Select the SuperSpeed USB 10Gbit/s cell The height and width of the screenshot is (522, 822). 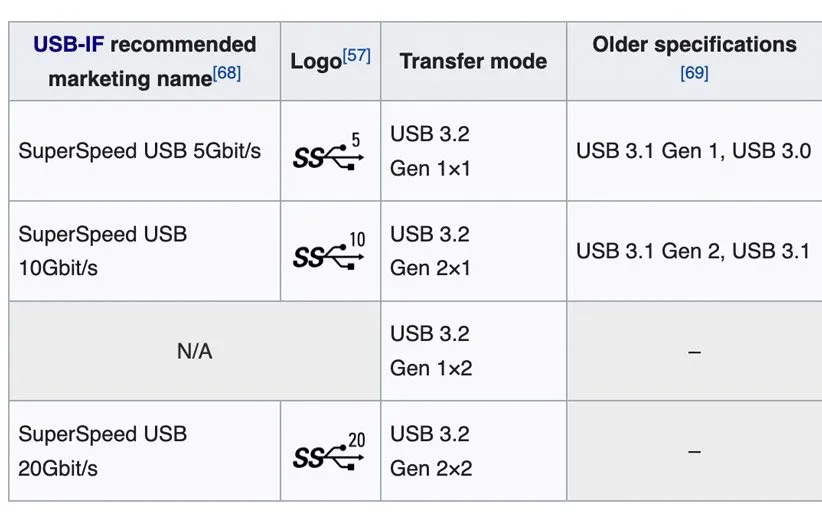click(x=102, y=251)
